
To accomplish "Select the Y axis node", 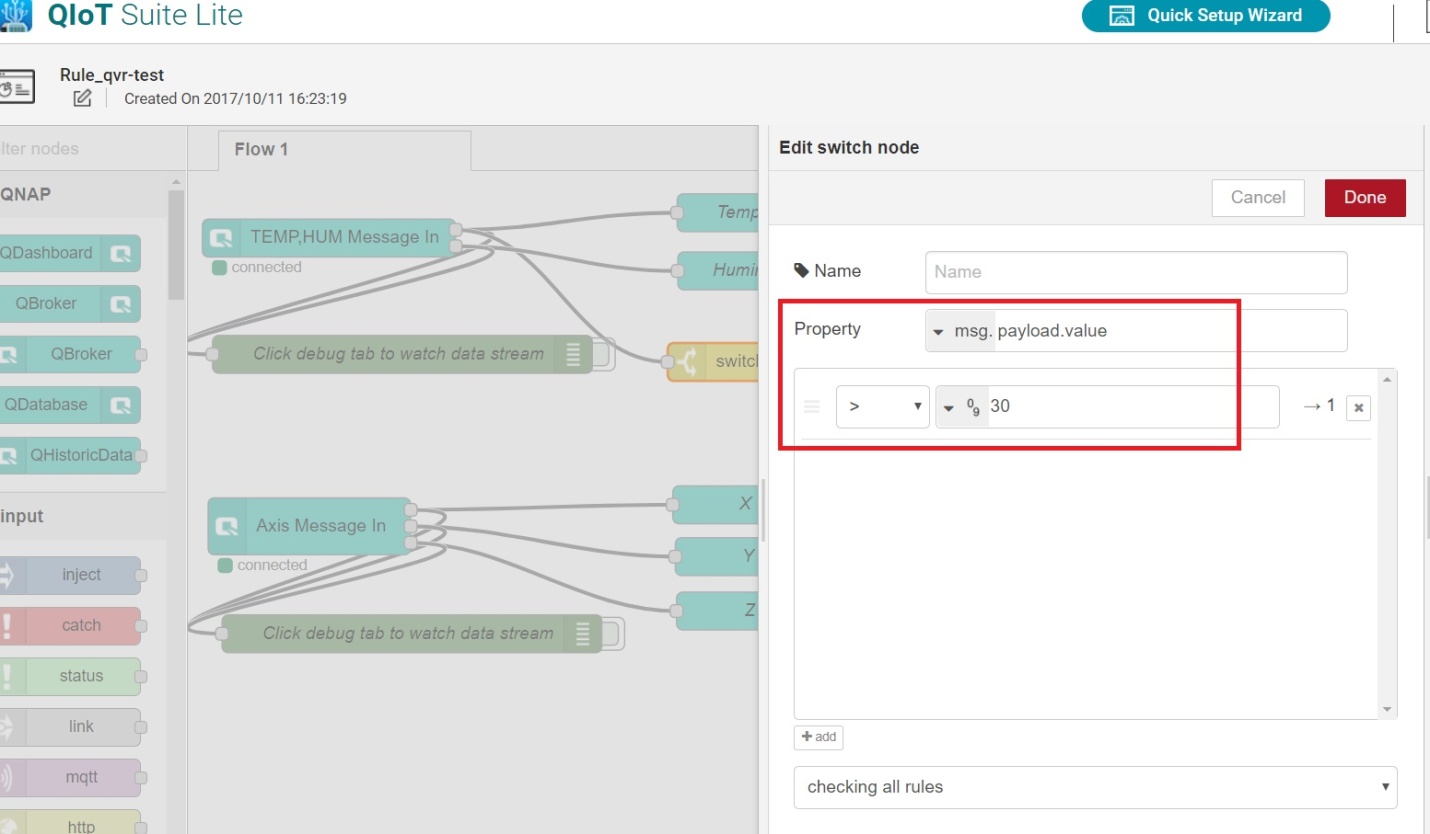I will click(x=716, y=557).
